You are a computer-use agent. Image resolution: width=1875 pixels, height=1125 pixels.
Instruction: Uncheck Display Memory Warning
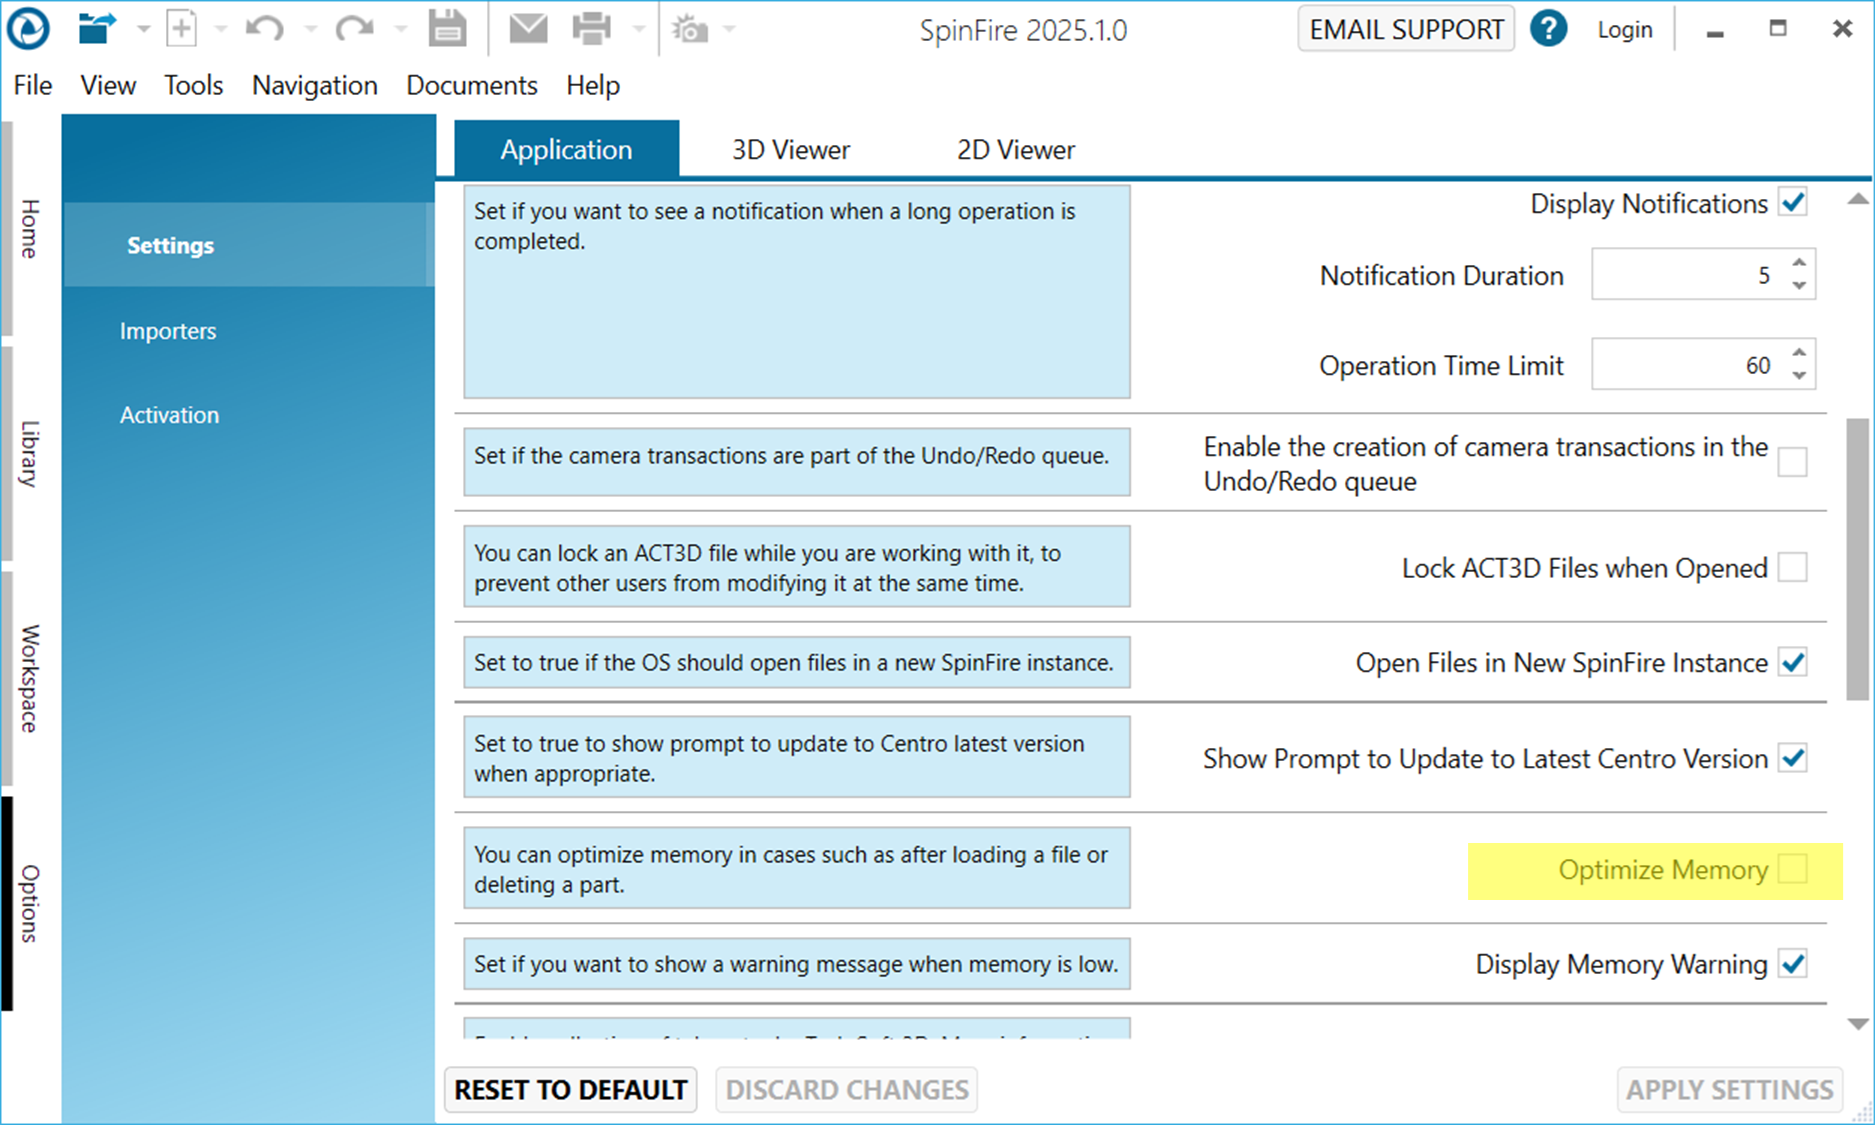click(1792, 964)
